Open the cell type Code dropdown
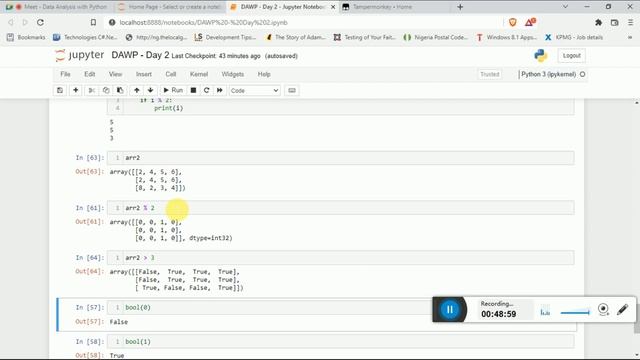Viewport: 640px width, 360px height. pyautogui.click(x=254, y=91)
